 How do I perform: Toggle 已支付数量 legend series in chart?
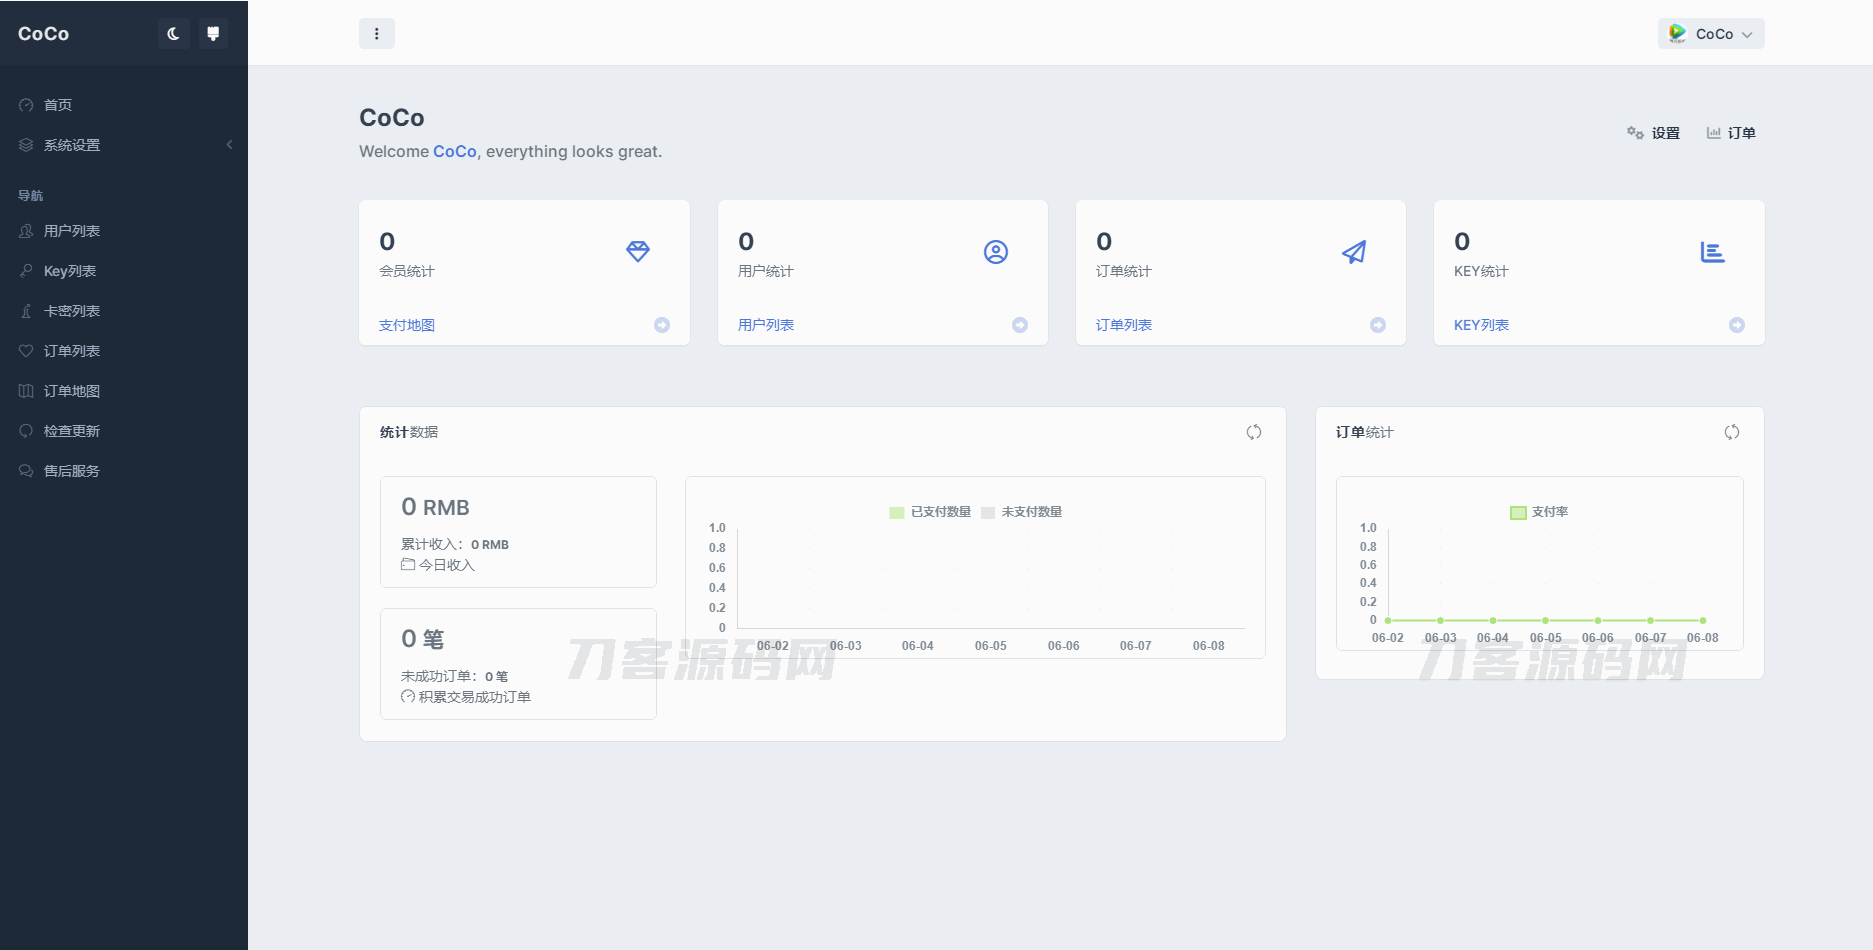[930, 512]
